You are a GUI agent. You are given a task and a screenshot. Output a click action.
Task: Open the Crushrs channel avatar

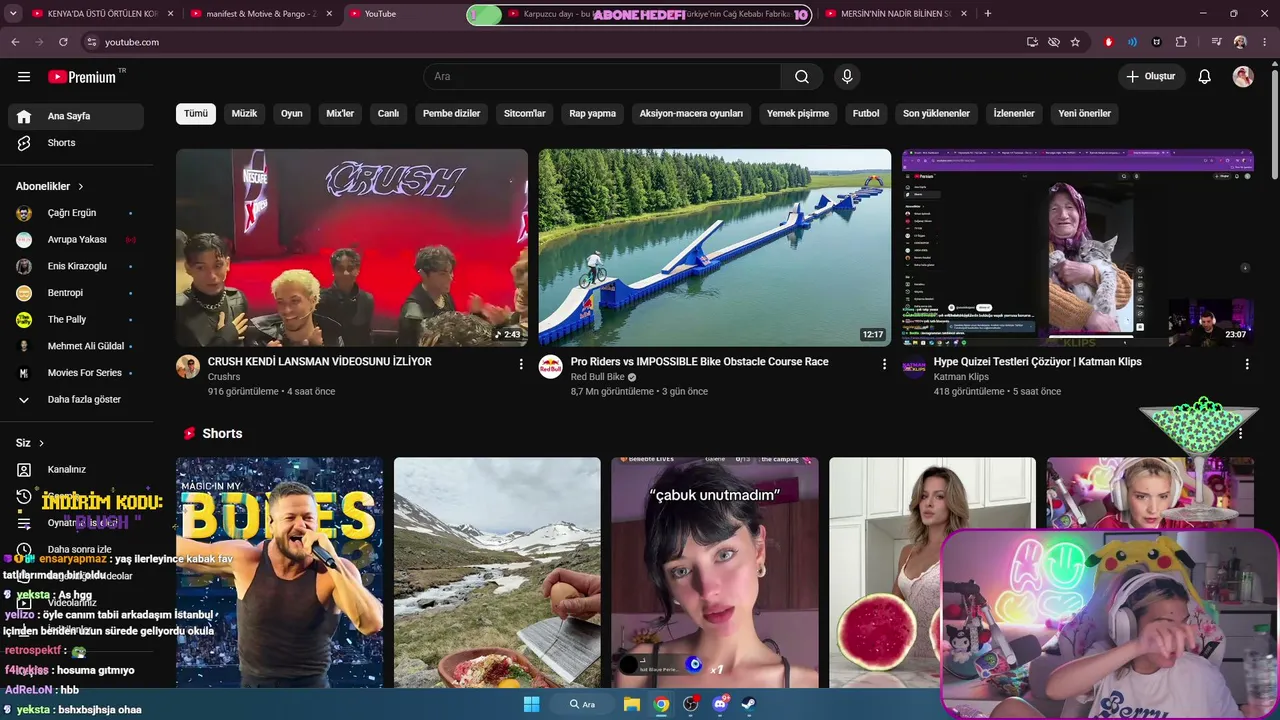click(x=188, y=366)
